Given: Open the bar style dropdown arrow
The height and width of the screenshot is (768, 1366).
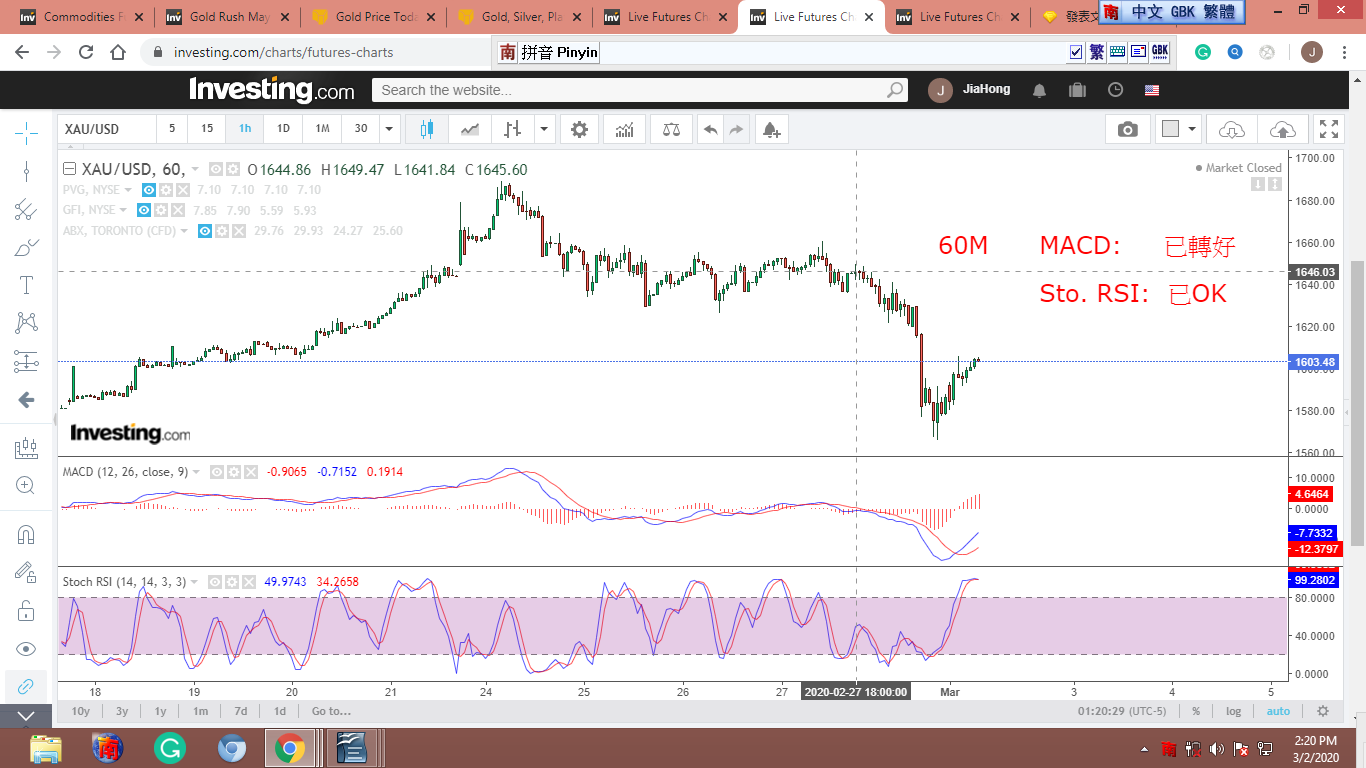Looking at the screenshot, I should 544,129.
